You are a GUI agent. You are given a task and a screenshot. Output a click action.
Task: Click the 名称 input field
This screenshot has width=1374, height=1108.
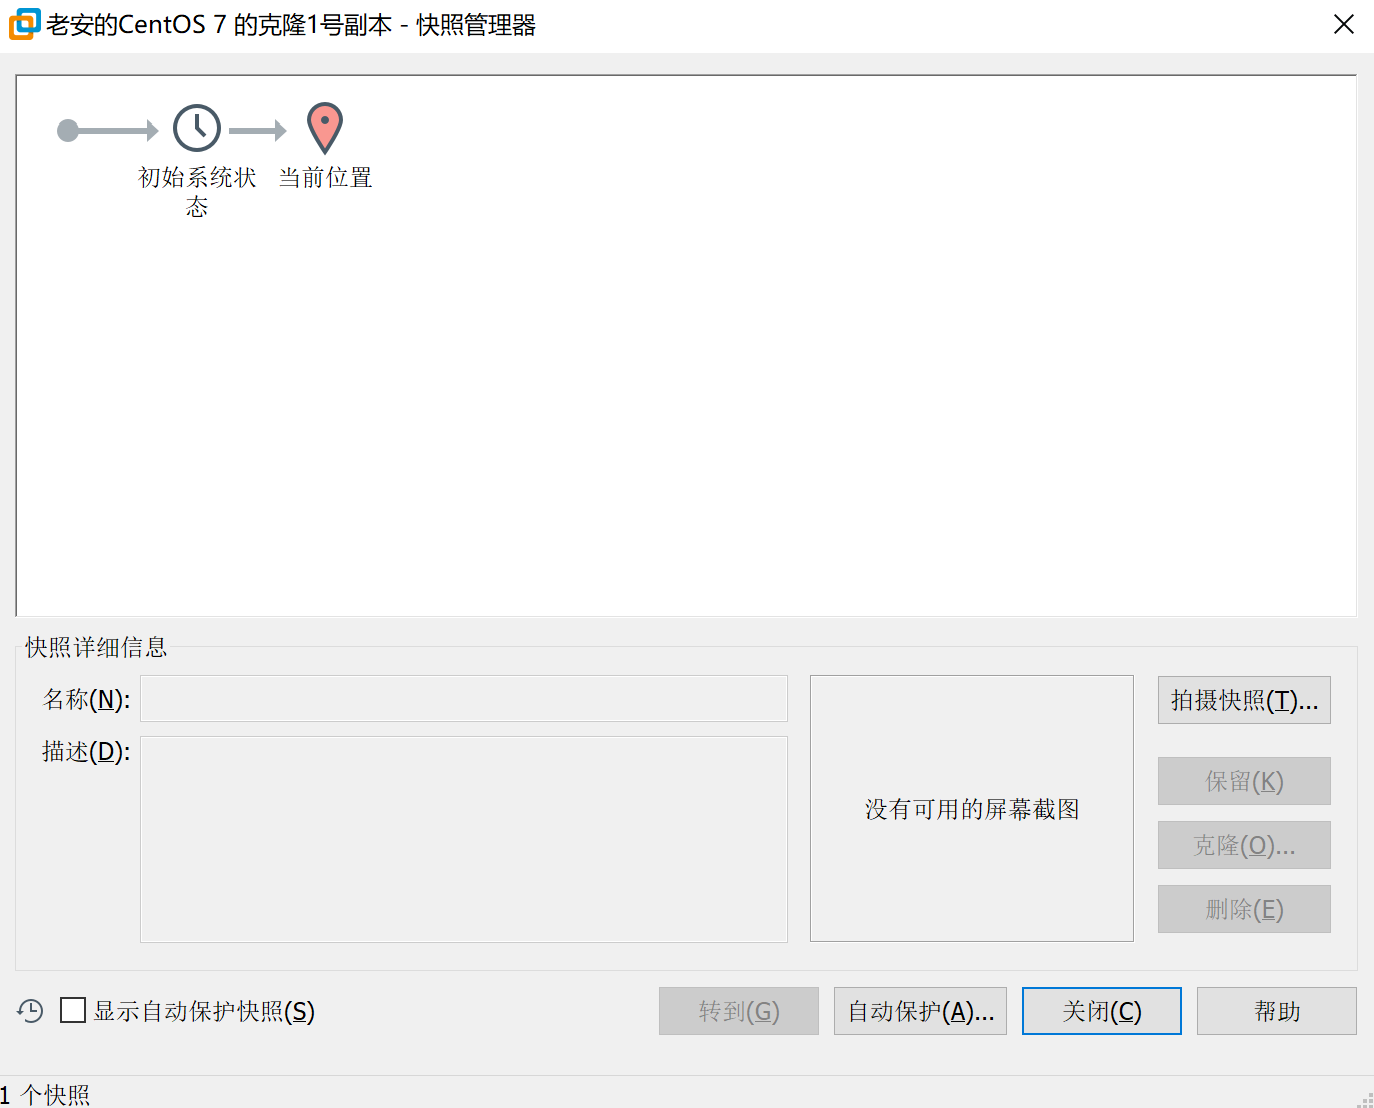(x=464, y=699)
